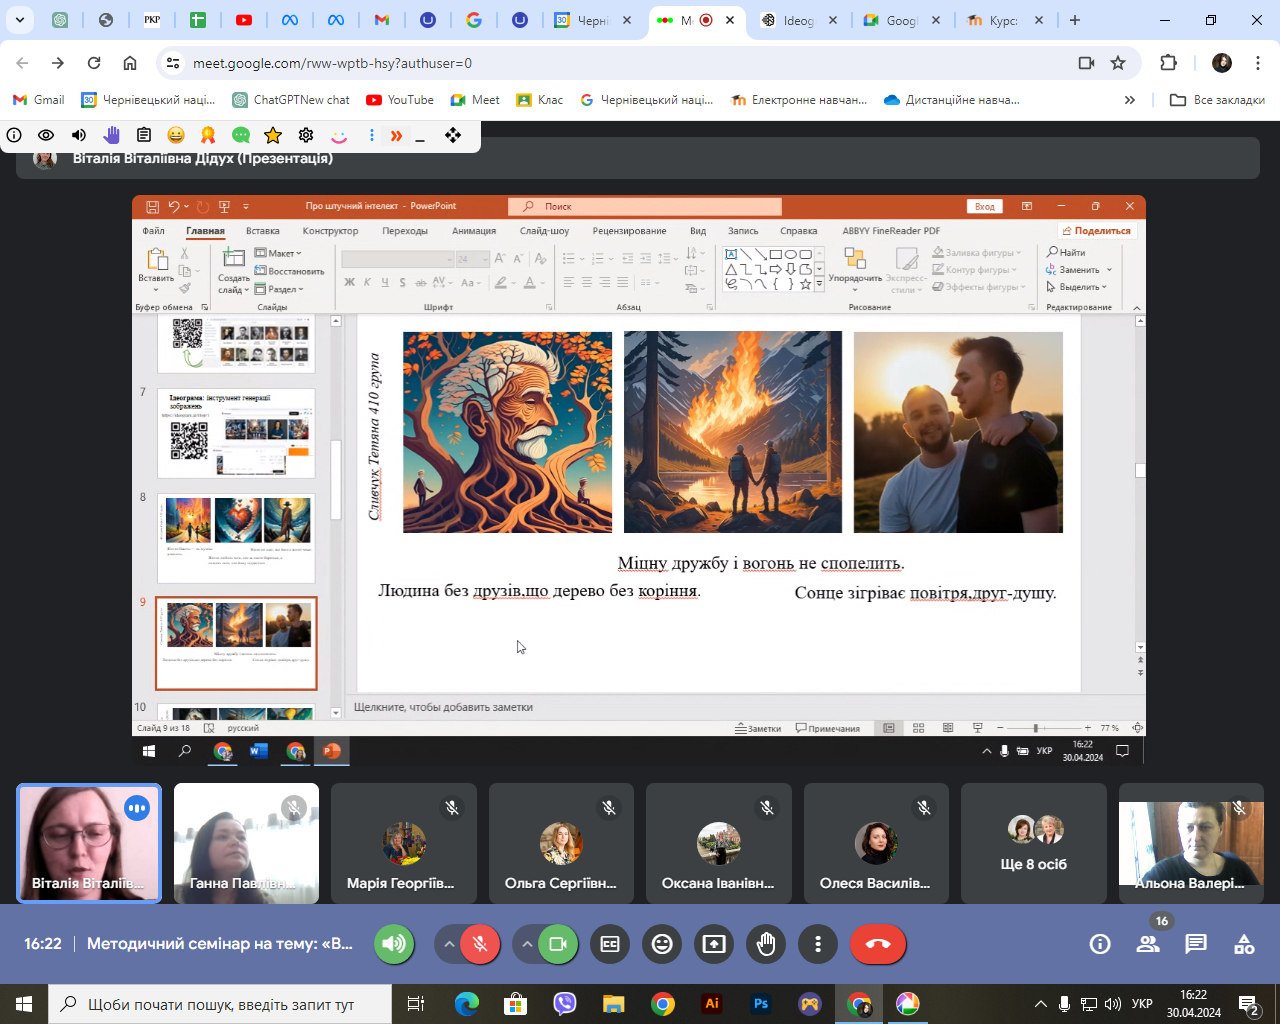Screen dimensions: 1280x1024
Task: Click the Present now screen share icon
Action: (x=714, y=944)
